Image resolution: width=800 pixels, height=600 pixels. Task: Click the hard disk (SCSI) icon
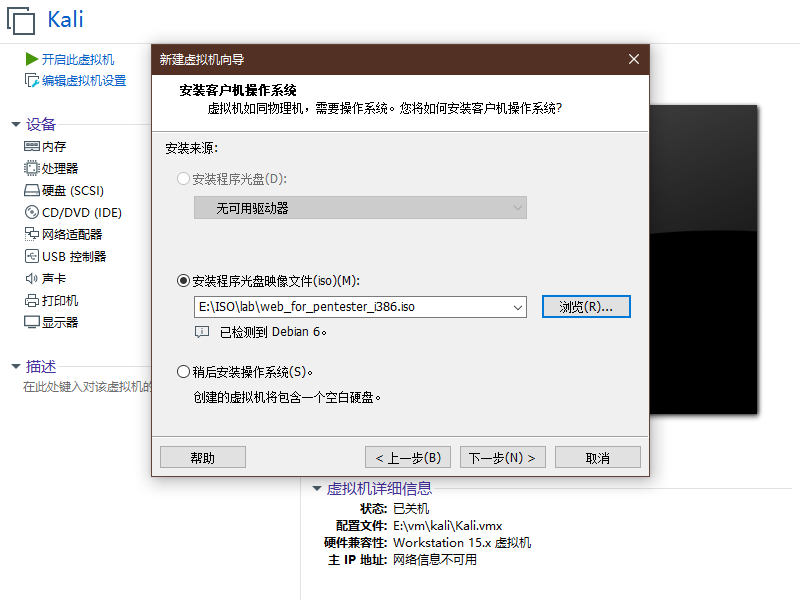click(x=32, y=191)
